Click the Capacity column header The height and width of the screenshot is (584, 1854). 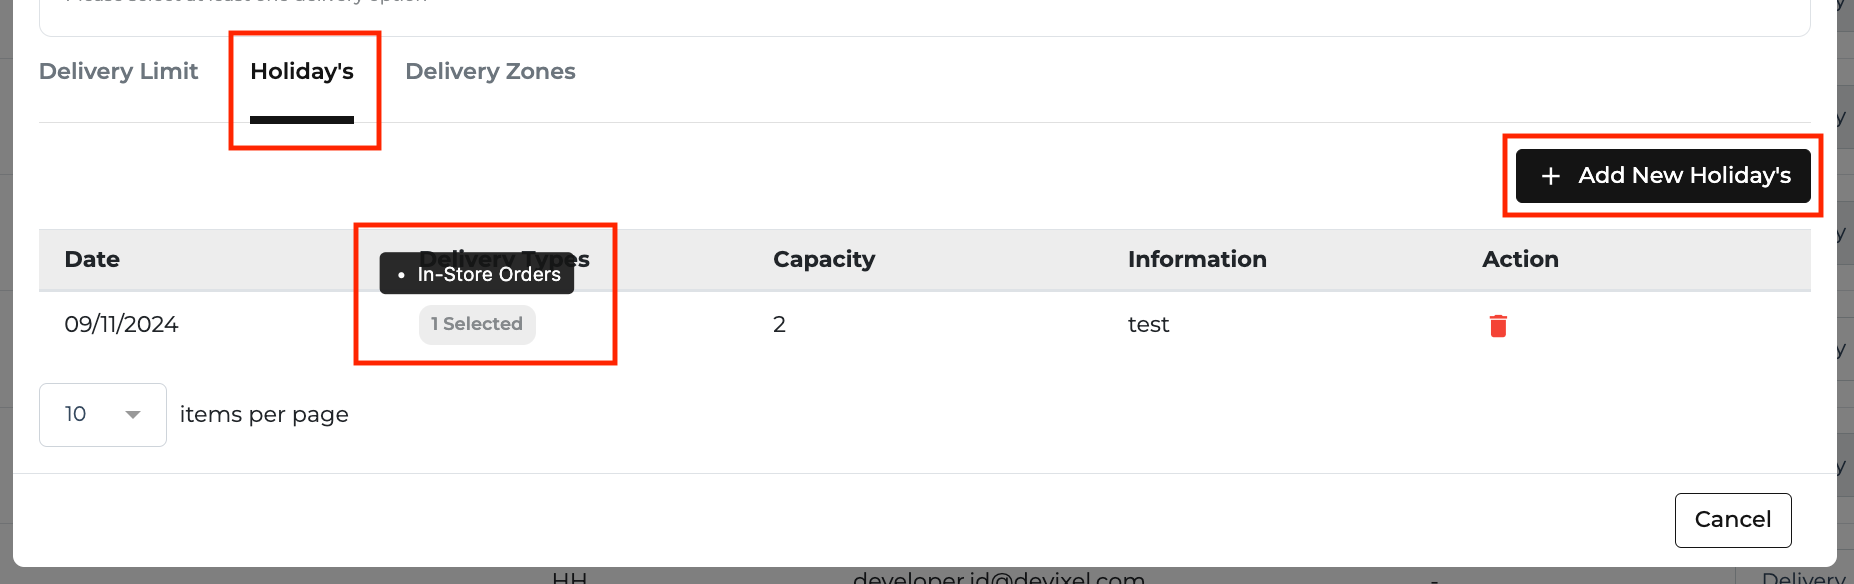click(x=824, y=259)
